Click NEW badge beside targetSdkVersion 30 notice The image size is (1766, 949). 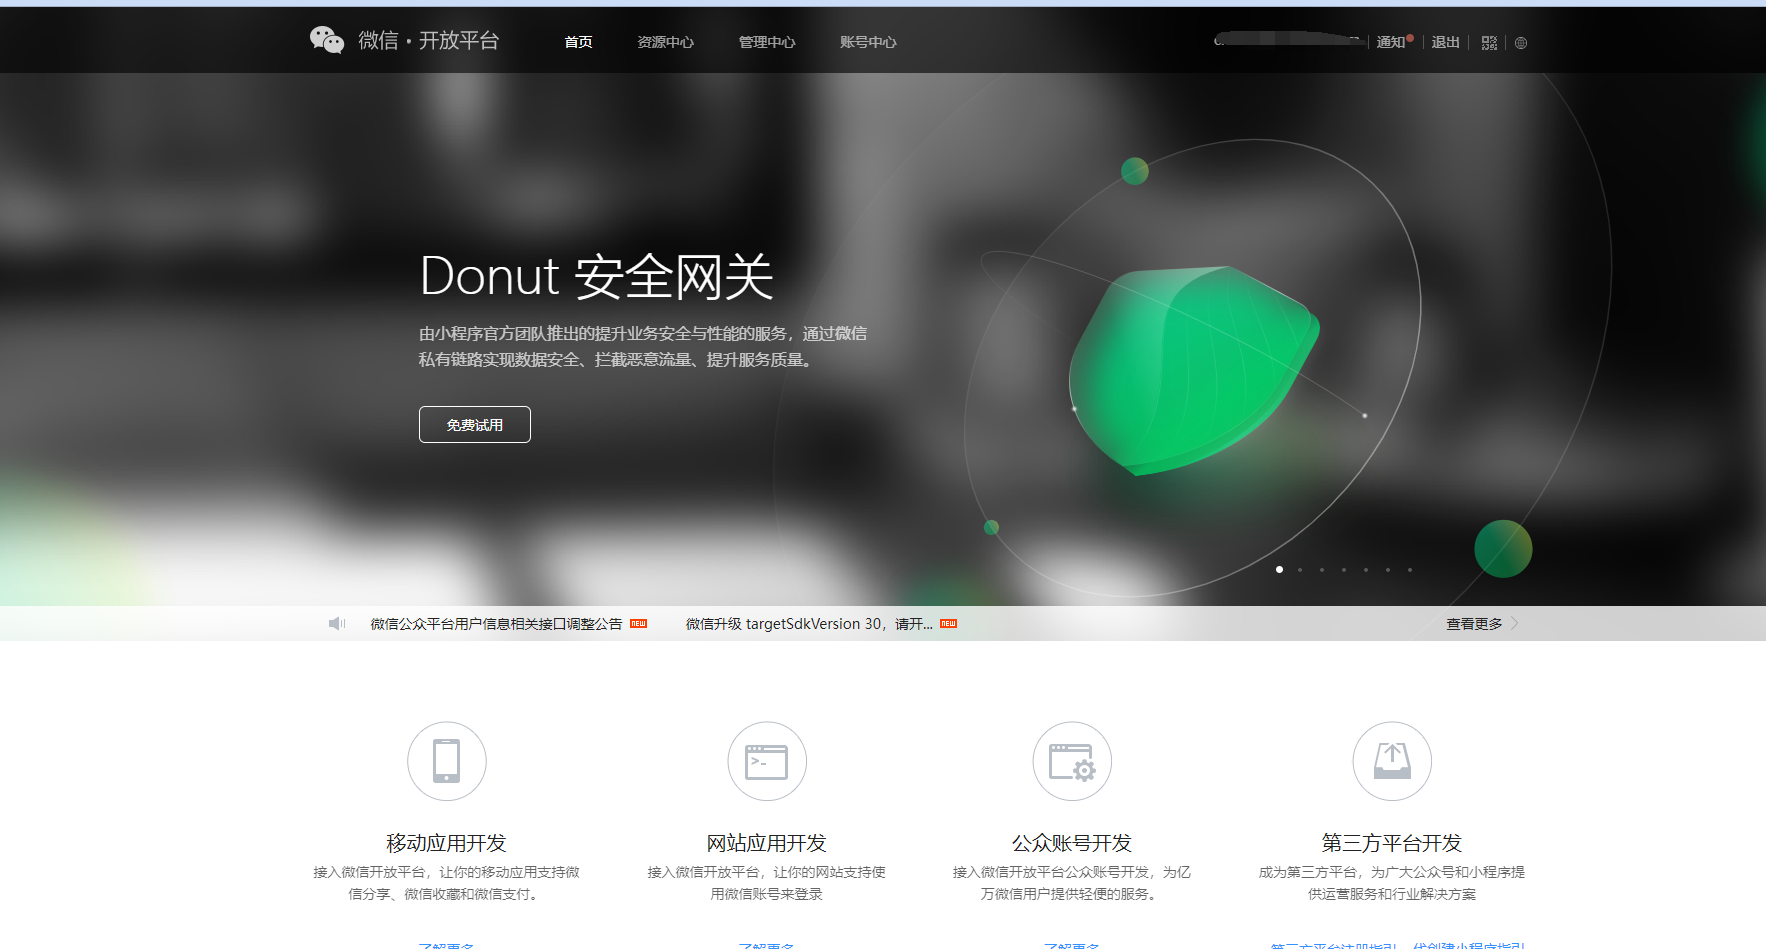(948, 624)
